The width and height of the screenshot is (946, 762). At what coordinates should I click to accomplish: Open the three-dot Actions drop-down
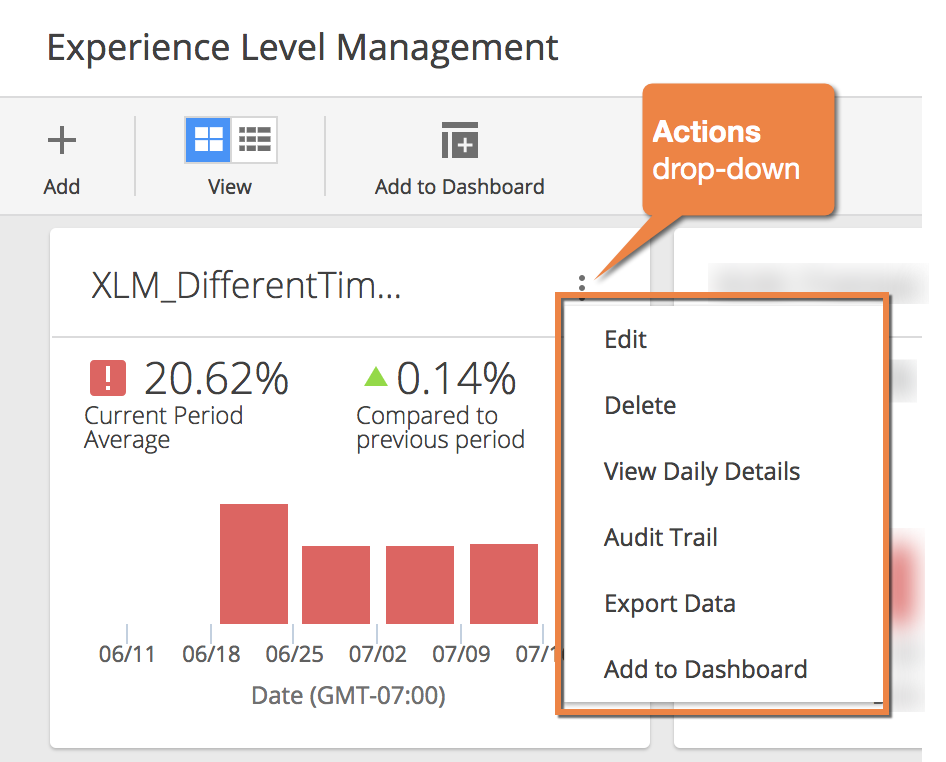point(582,288)
